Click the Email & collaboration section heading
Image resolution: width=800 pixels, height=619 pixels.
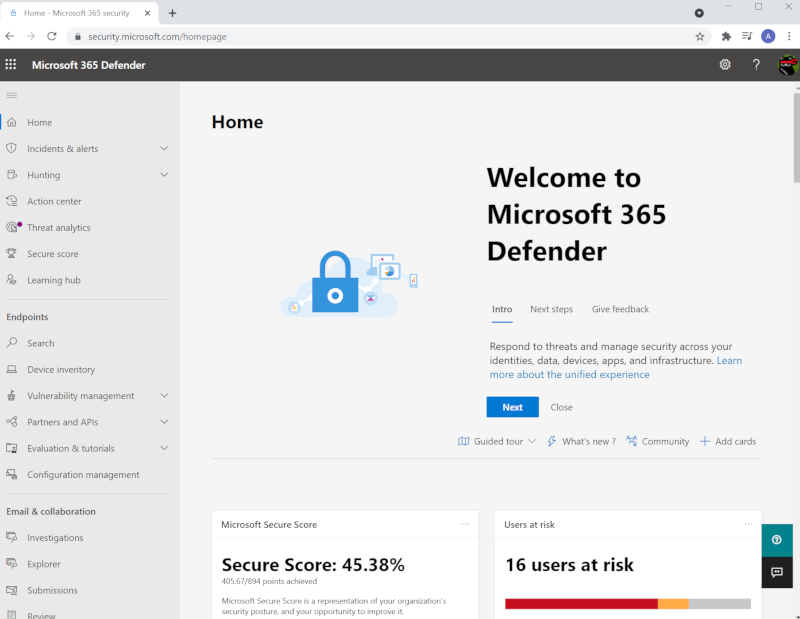coord(51,511)
